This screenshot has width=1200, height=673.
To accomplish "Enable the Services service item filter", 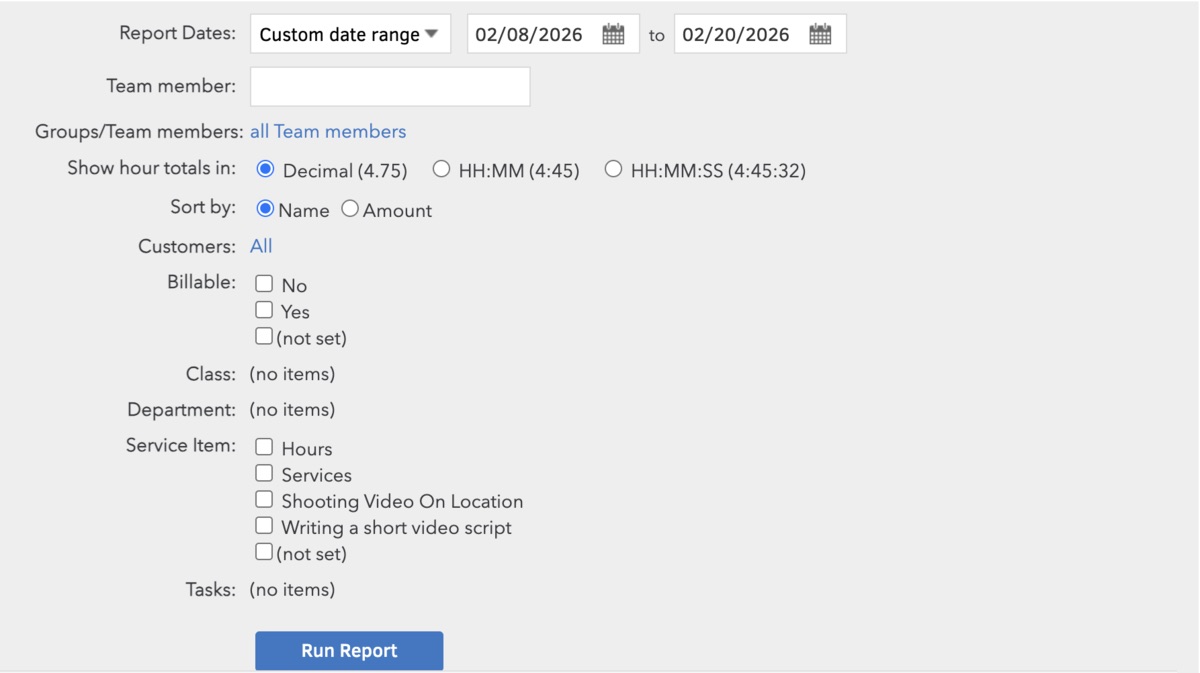I will pyautogui.click(x=264, y=473).
